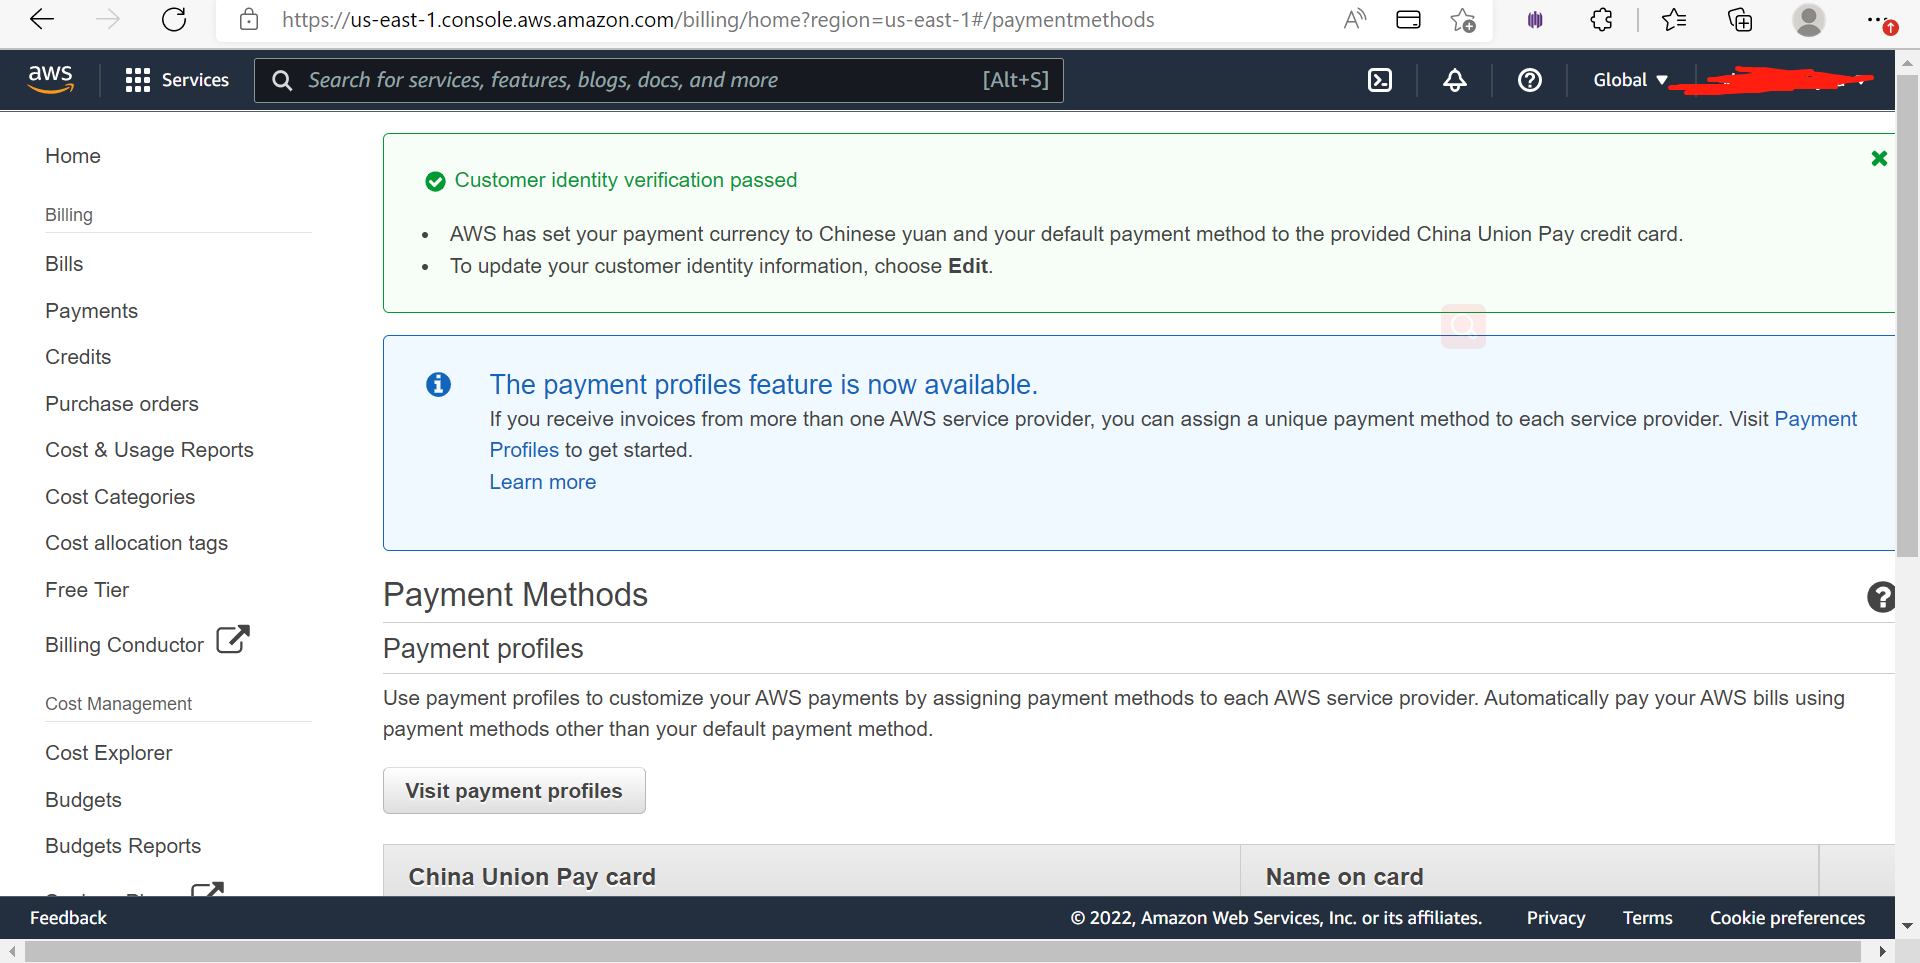Open the Read aloud icon
1920x963 pixels.
click(x=1355, y=19)
